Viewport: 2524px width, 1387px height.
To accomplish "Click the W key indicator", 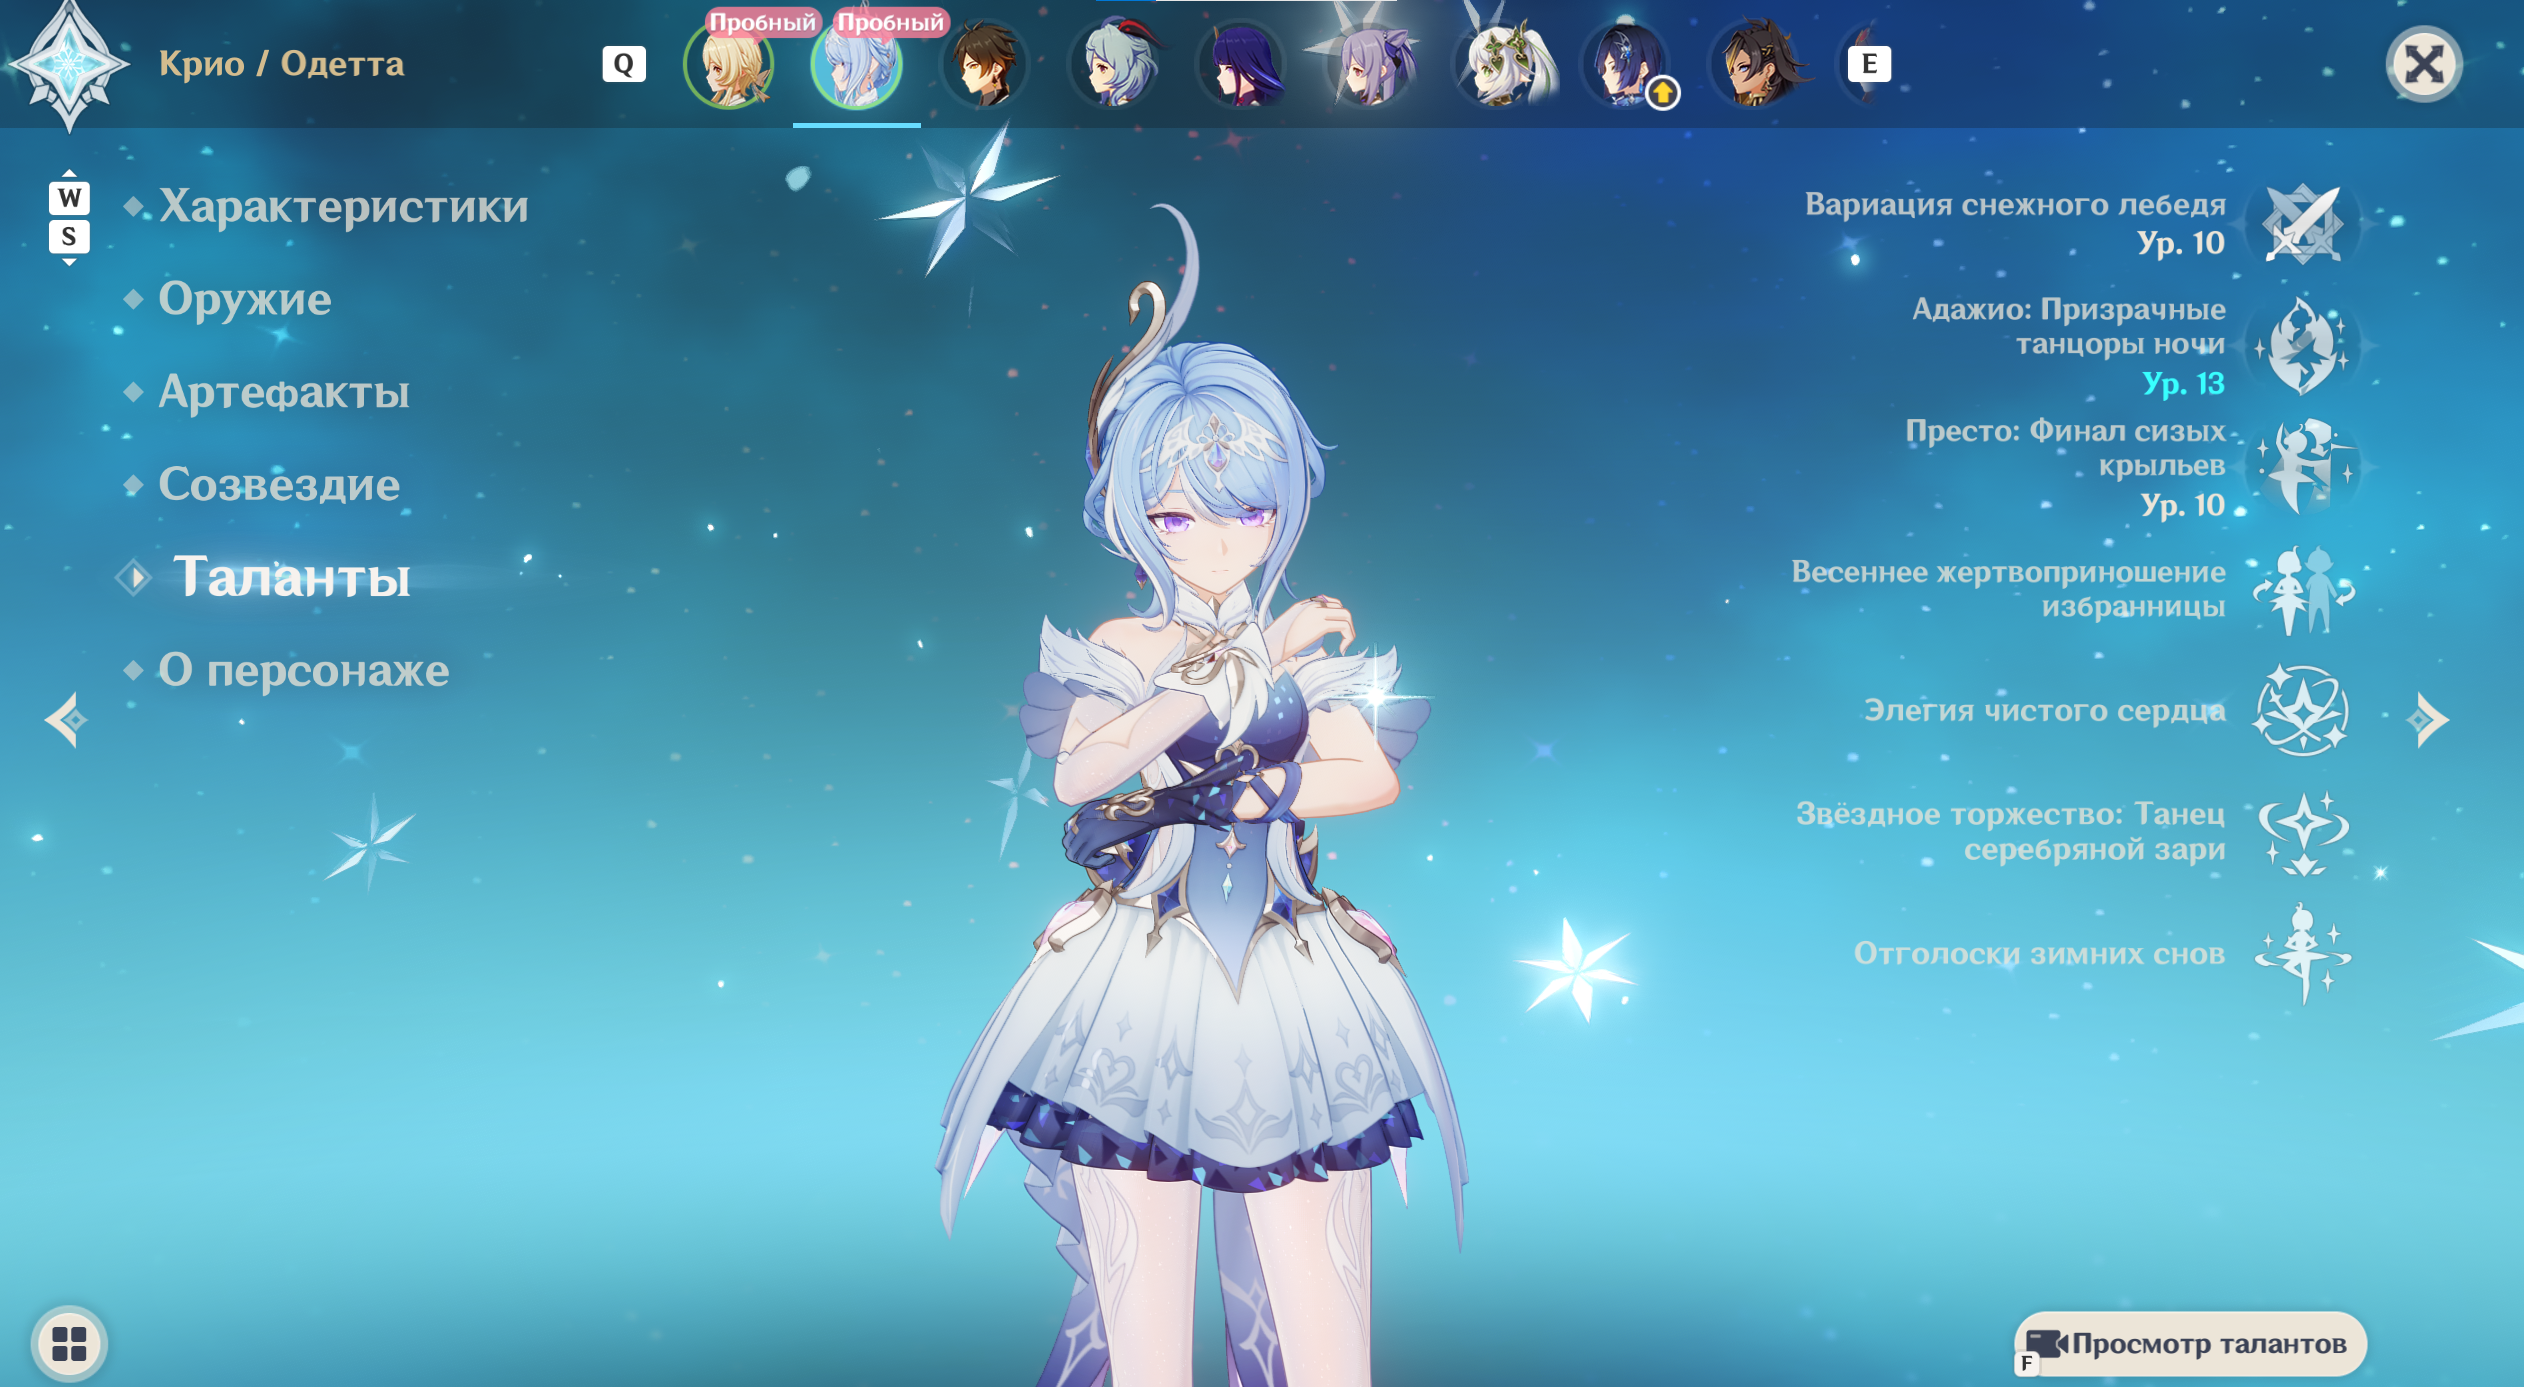I will click(x=69, y=197).
